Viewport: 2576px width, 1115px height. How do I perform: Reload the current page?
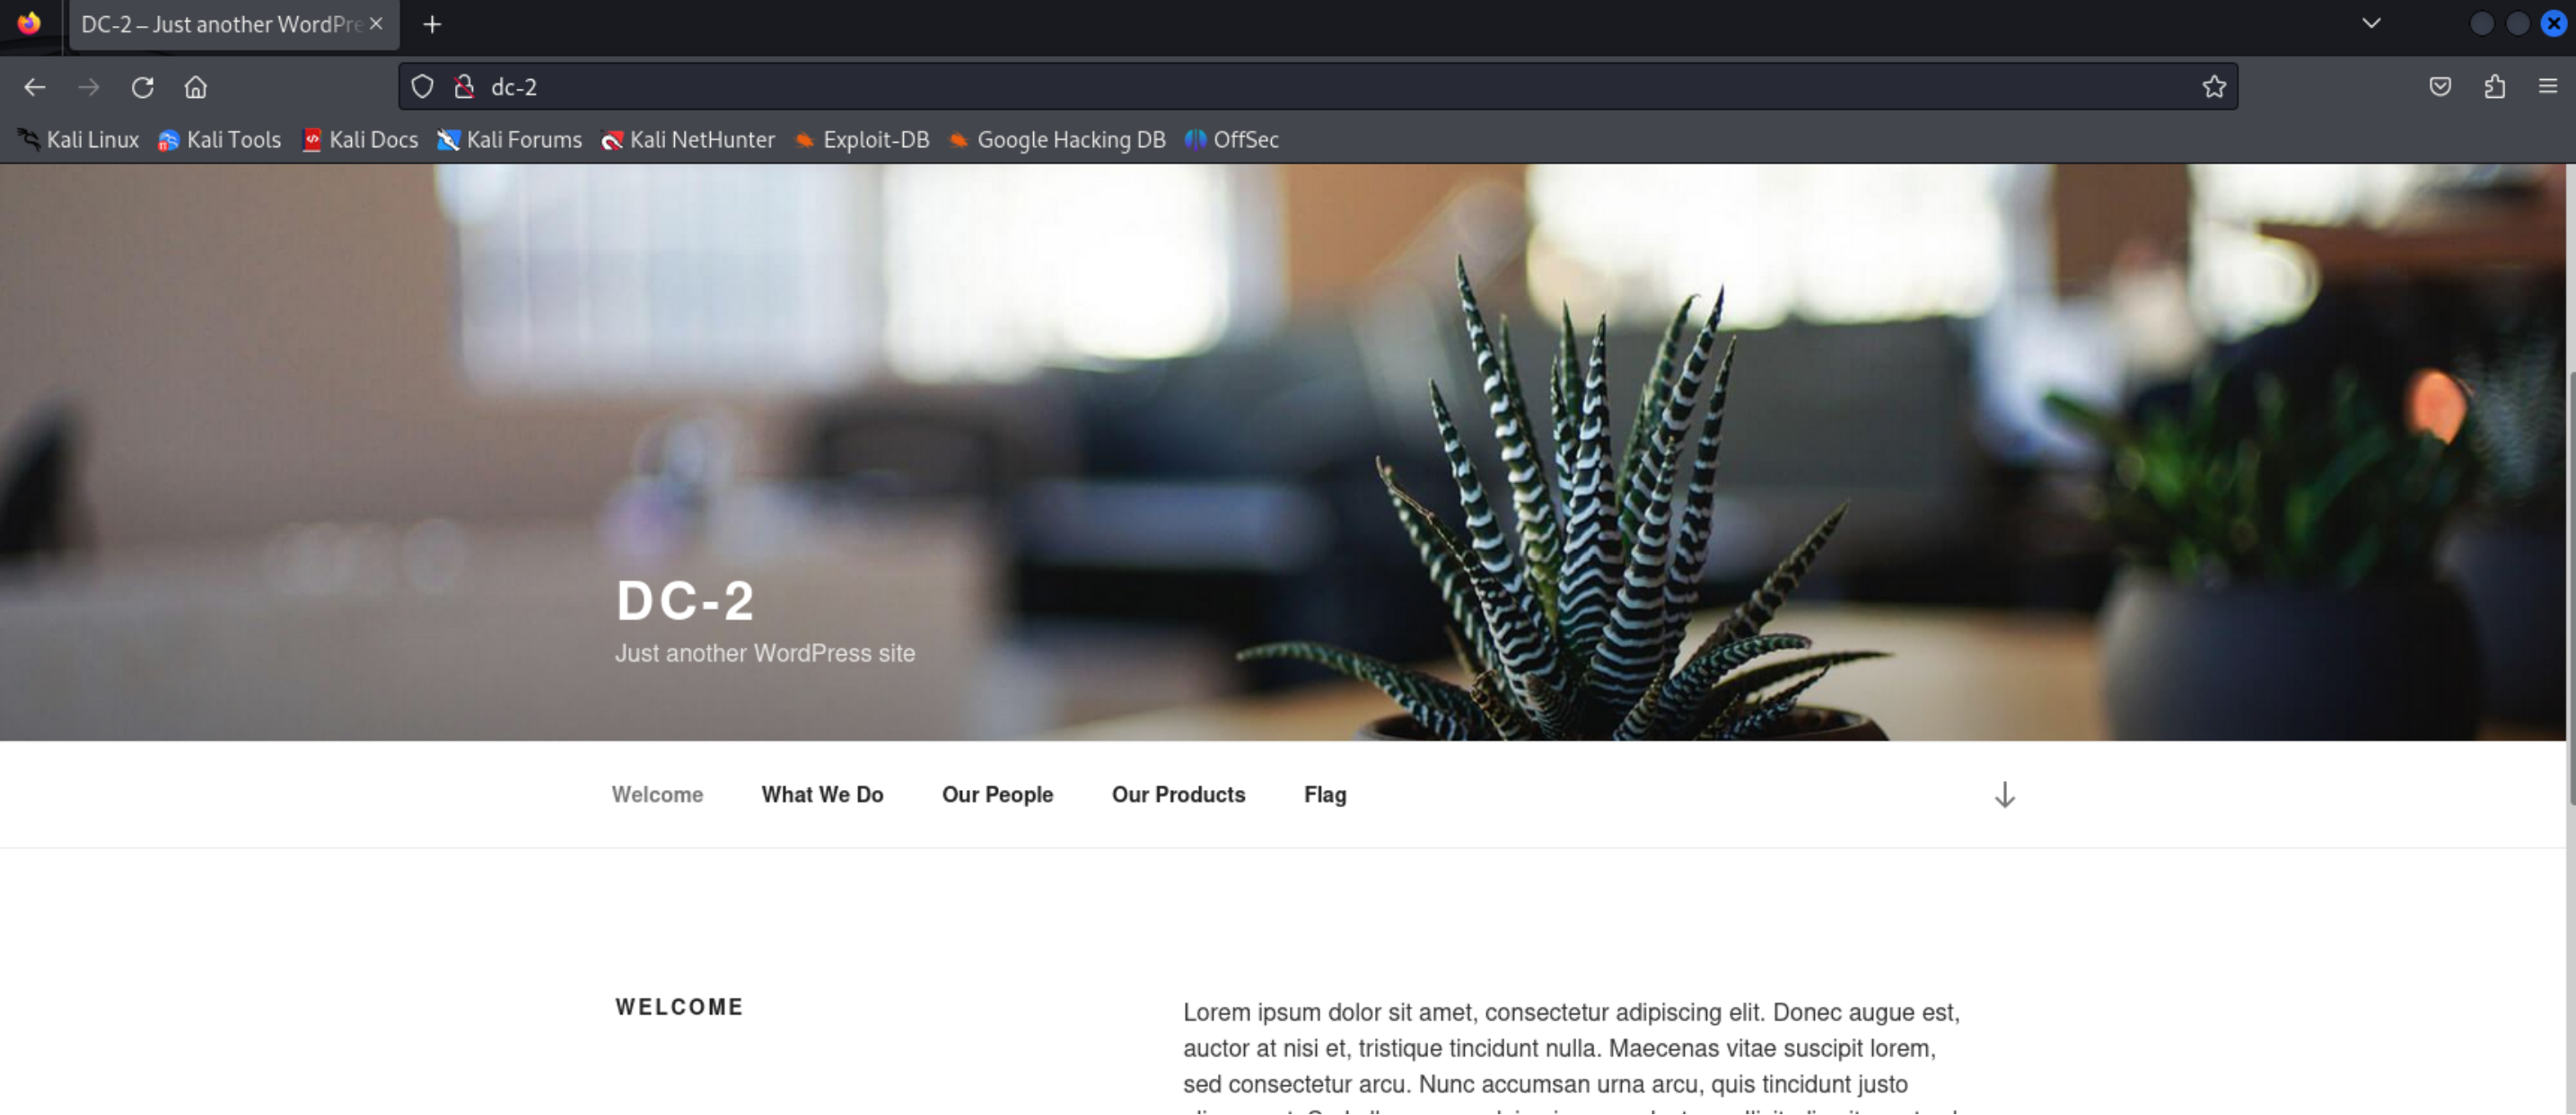pyautogui.click(x=142, y=88)
